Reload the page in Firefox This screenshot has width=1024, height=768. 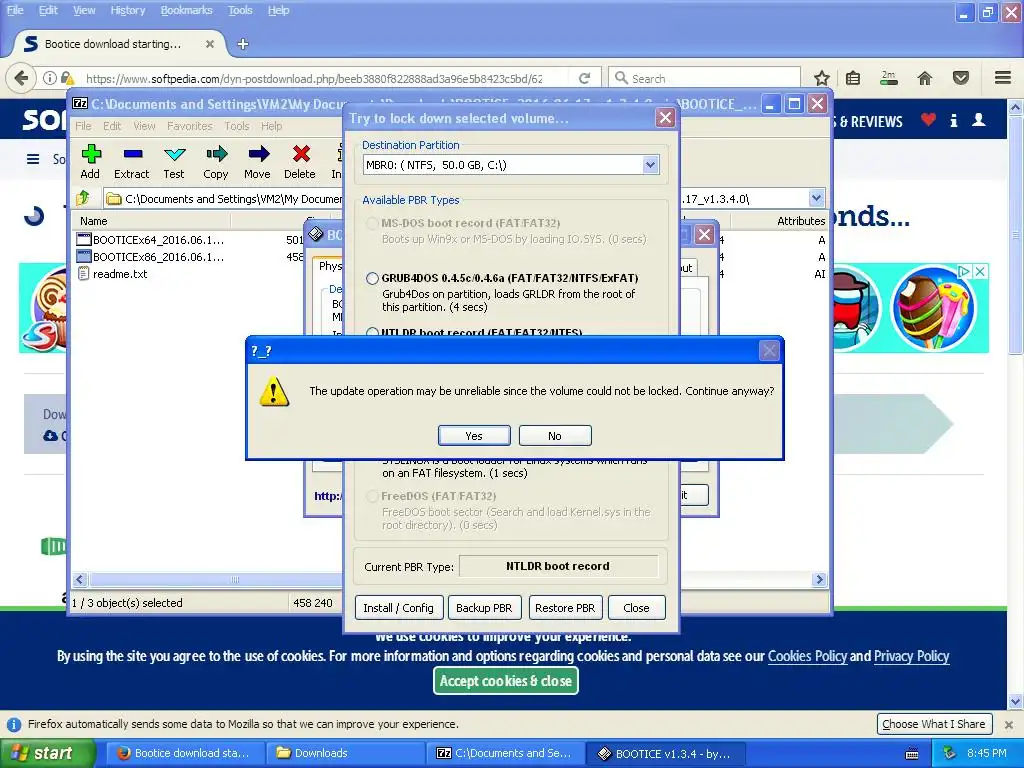pyautogui.click(x=584, y=78)
